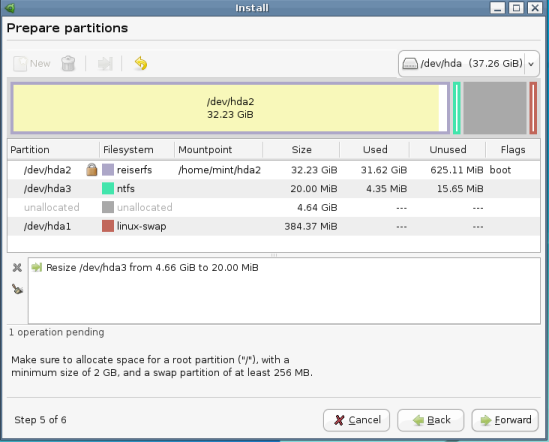Click the lock icon on /dev/hda2
Image resolution: width=549 pixels, height=442 pixels.
point(92,170)
